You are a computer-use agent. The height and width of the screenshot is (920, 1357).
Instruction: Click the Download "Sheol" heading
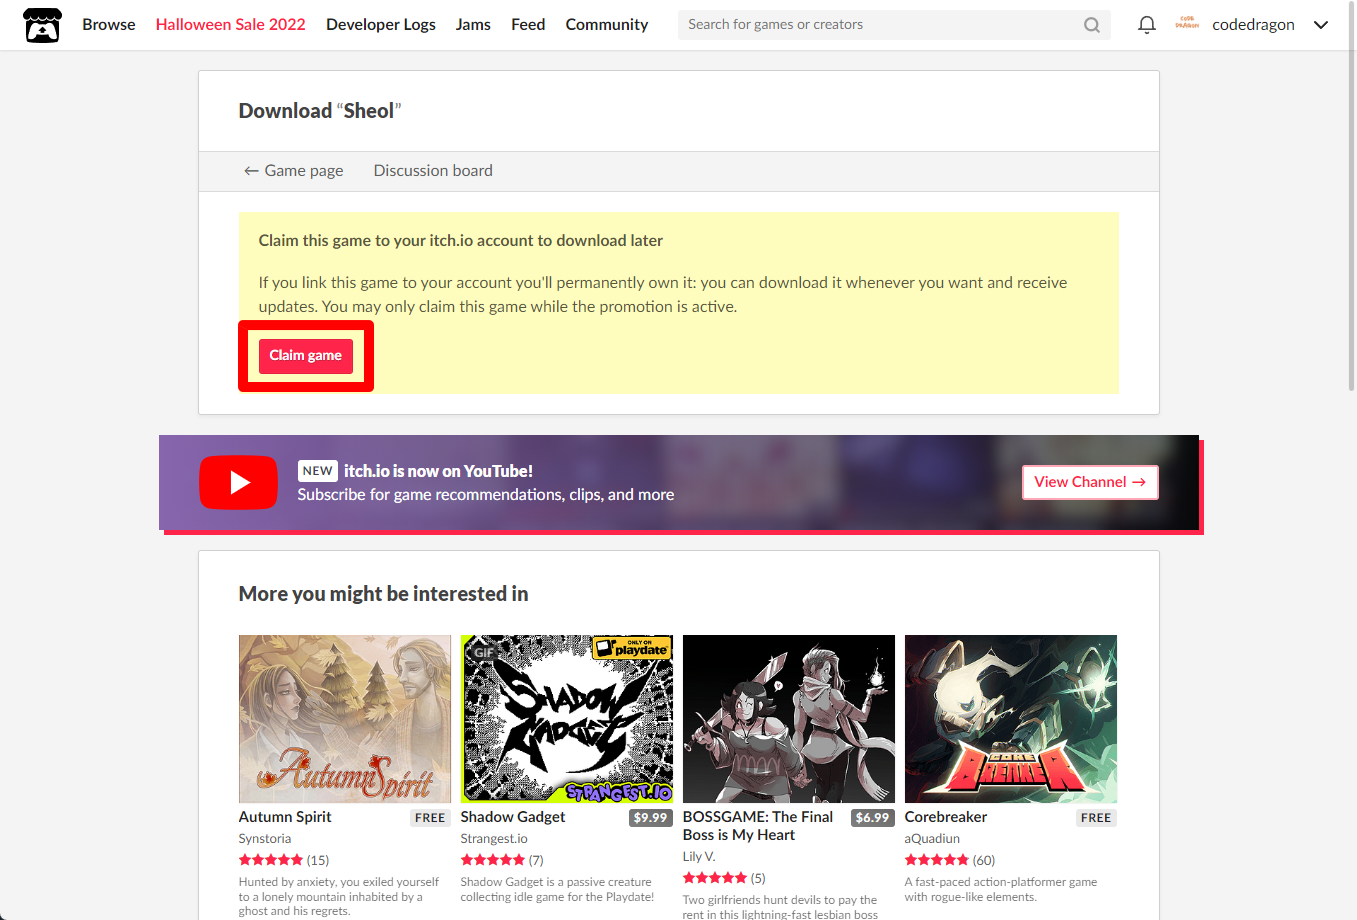coord(320,111)
